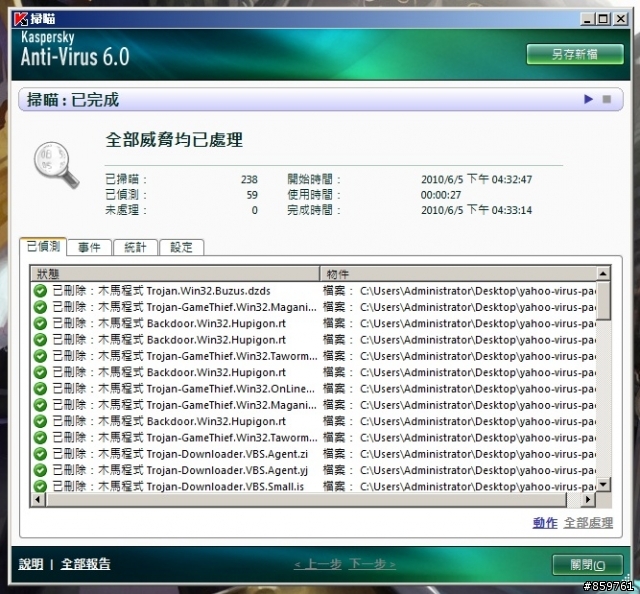This screenshot has height=594, width=640.
Task: Click green check icon for Trojan-Downloader.VBS.Agent.zi row
Action: [x=40, y=454]
